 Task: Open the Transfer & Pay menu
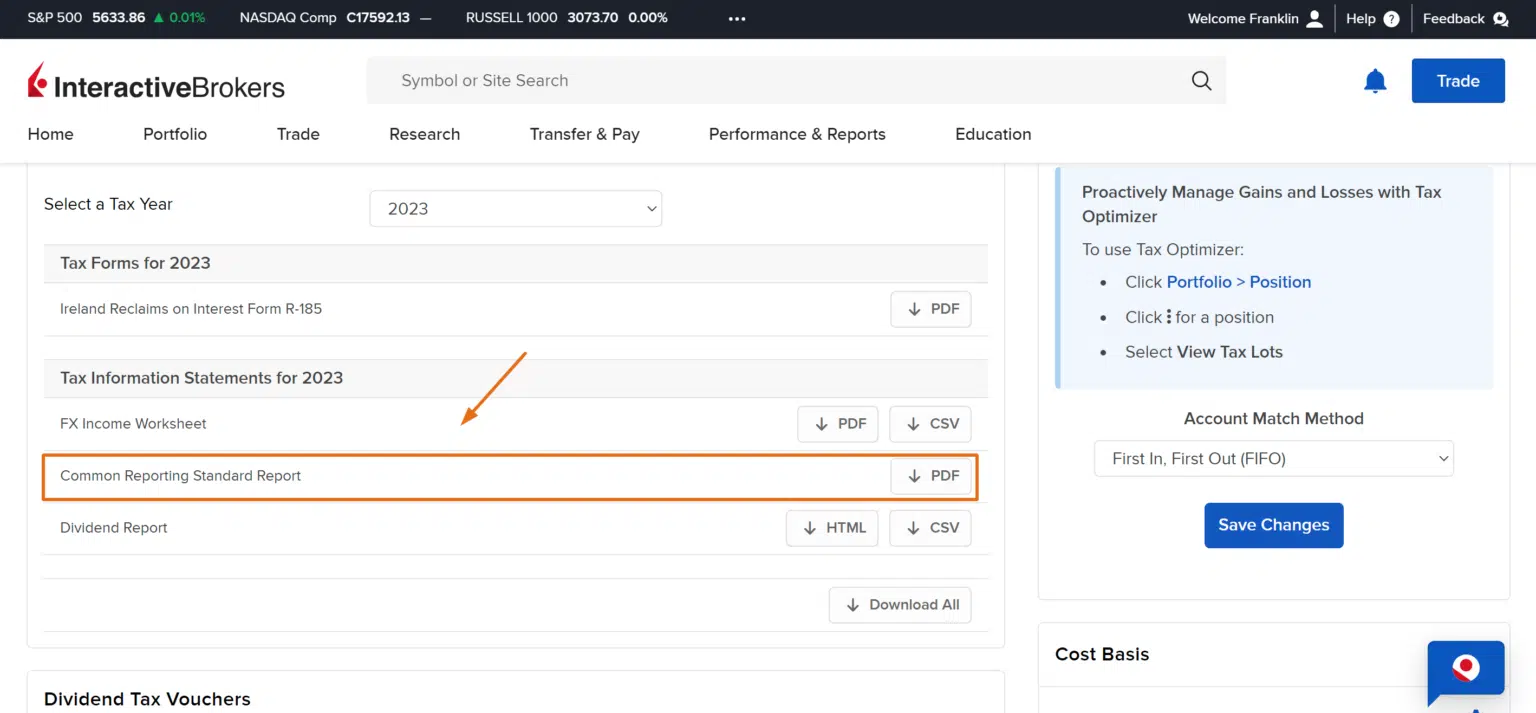[584, 134]
